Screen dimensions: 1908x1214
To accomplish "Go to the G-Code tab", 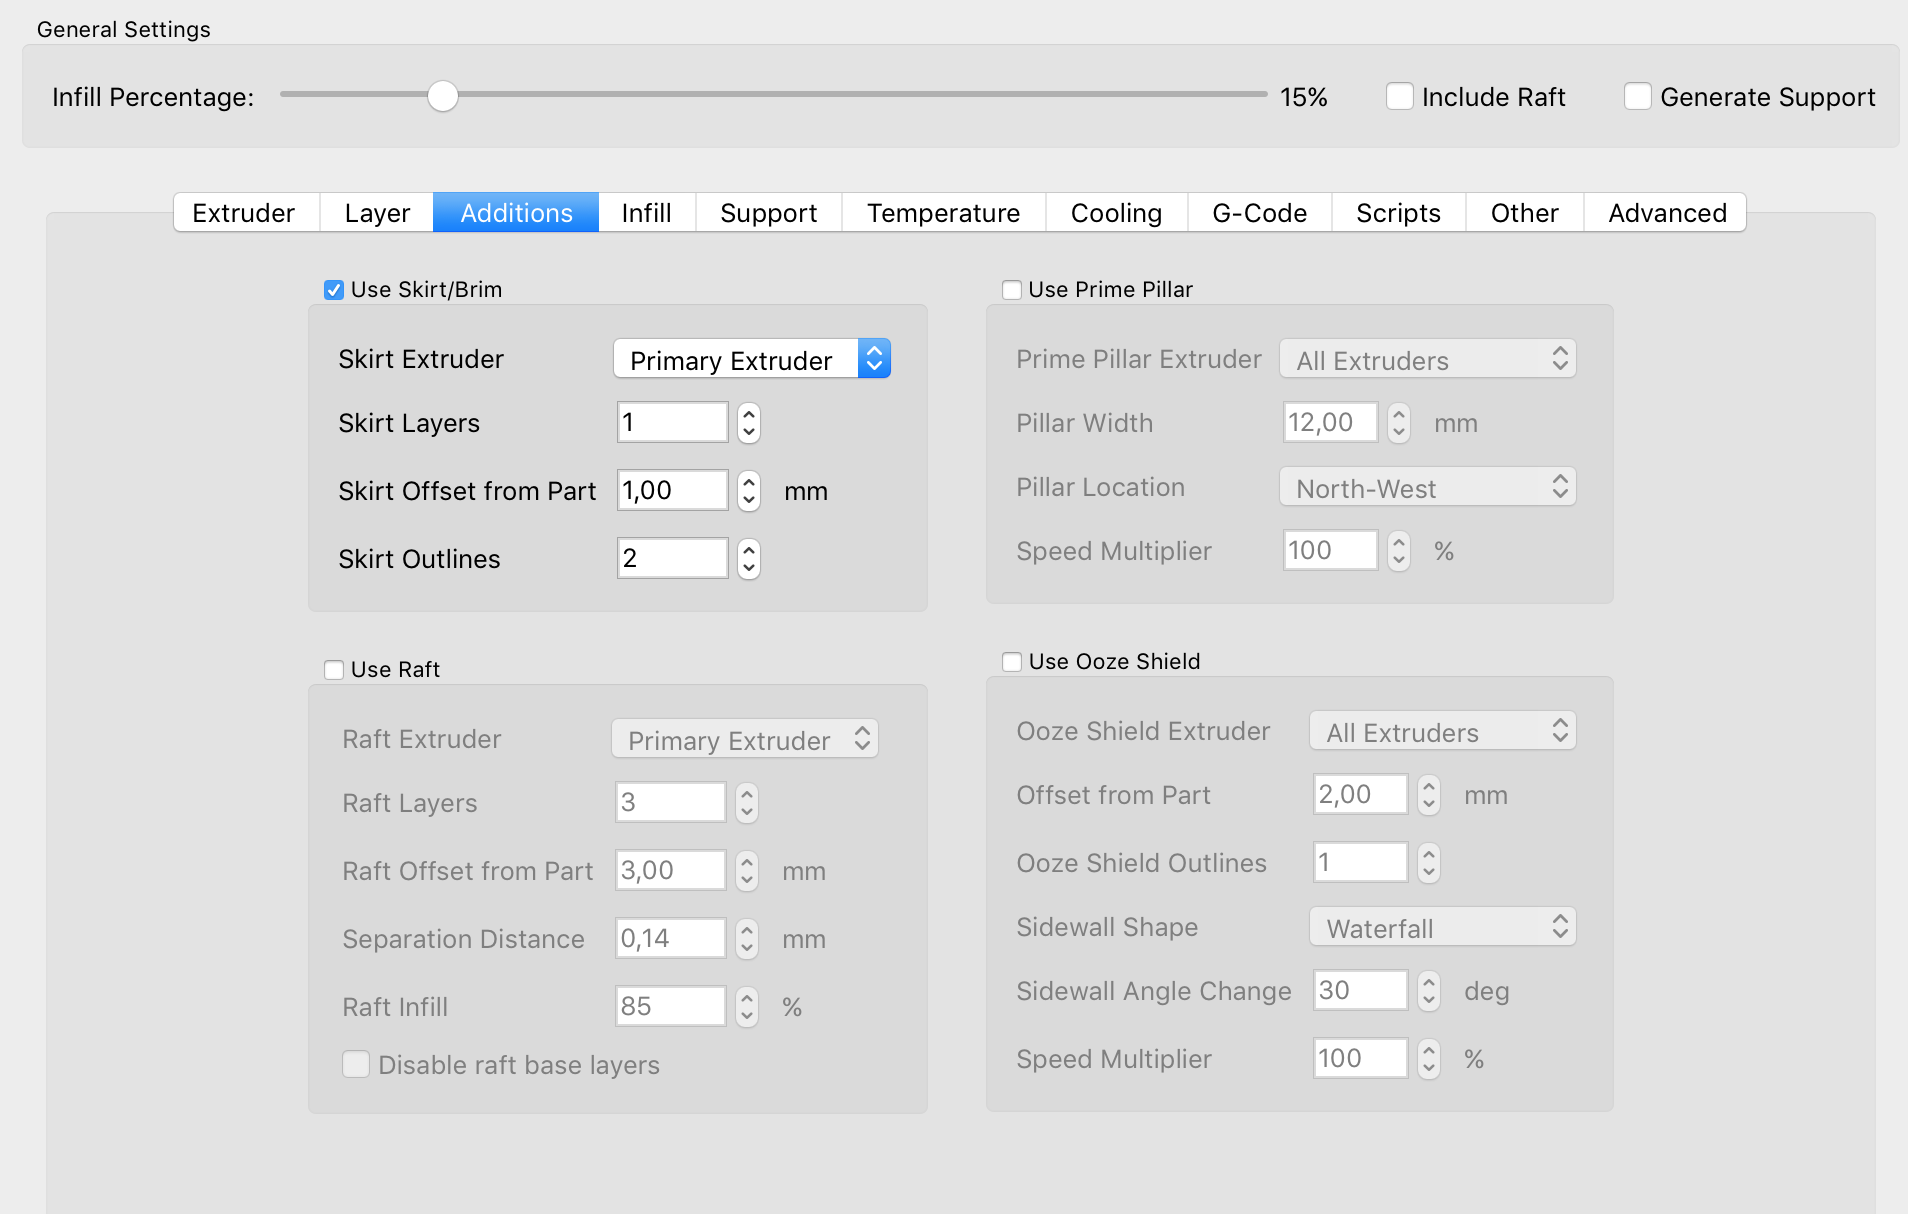I will pos(1259,213).
